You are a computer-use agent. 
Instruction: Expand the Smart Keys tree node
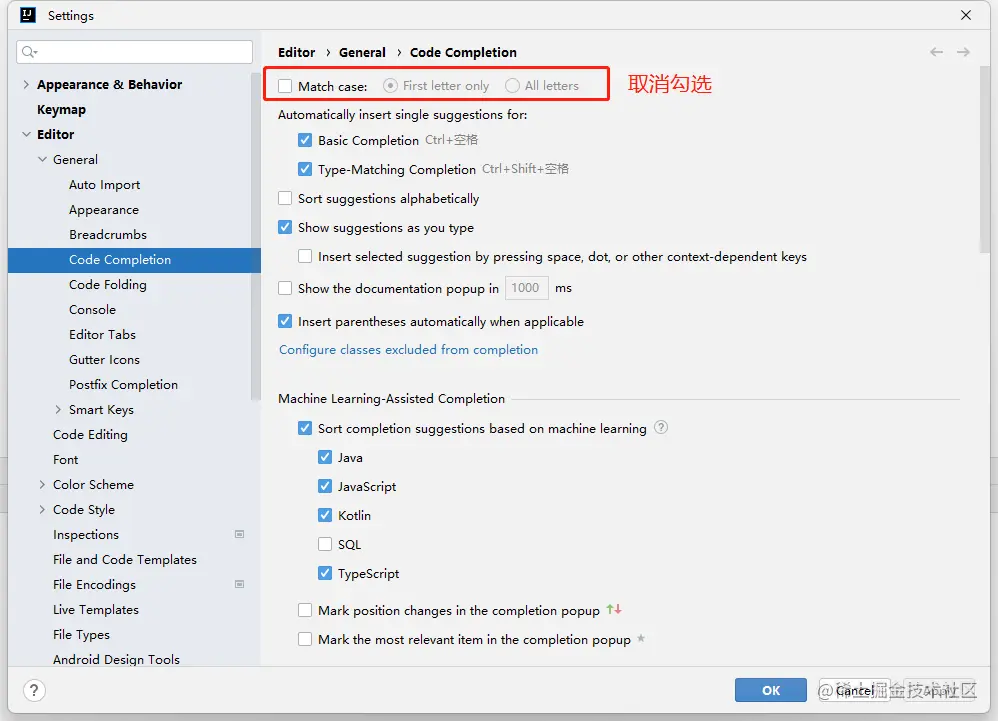[58, 410]
